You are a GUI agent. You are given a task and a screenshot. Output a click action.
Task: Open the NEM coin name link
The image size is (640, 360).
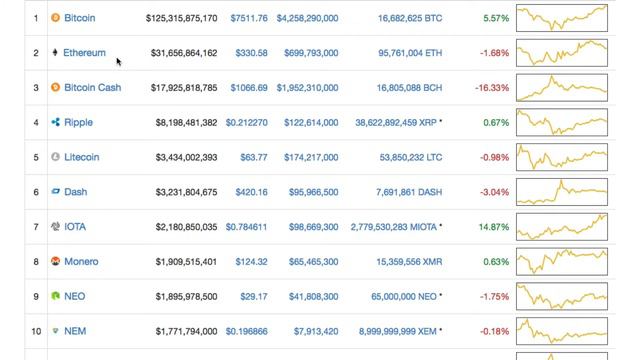click(75, 331)
